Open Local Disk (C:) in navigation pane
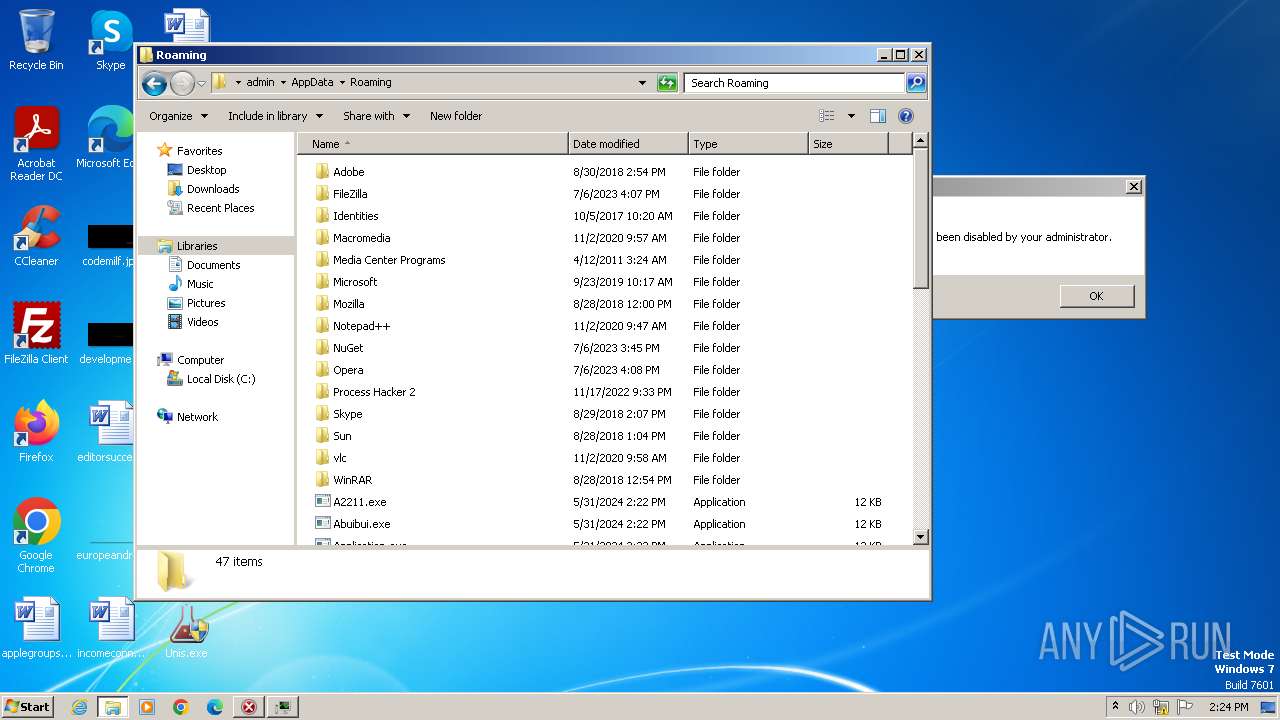The width and height of the screenshot is (1280, 720). pyautogui.click(x=220, y=379)
